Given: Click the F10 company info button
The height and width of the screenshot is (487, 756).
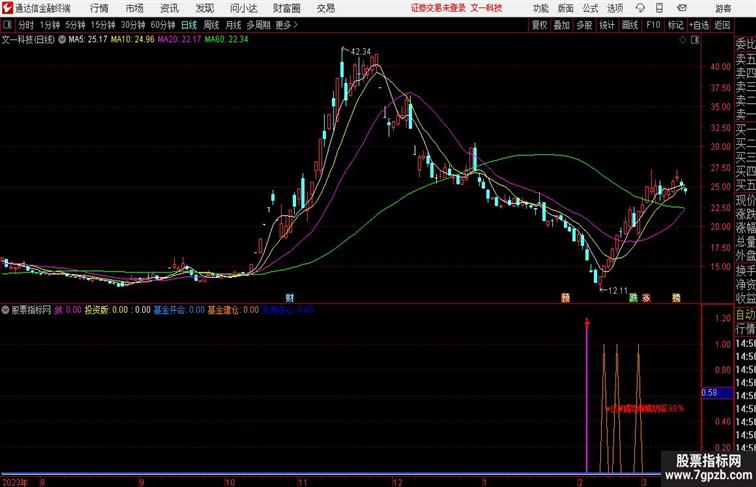Looking at the screenshot, I should click(x=653, y=25).
